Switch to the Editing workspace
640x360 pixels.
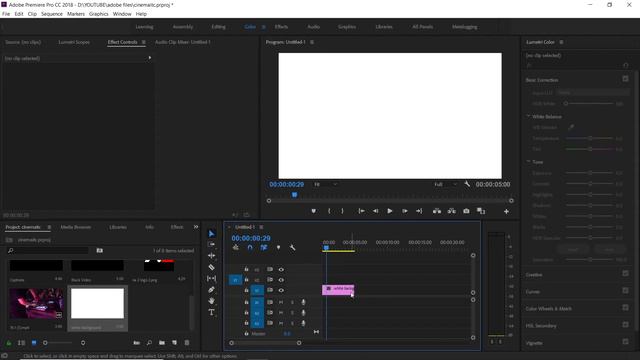[218, 27]
